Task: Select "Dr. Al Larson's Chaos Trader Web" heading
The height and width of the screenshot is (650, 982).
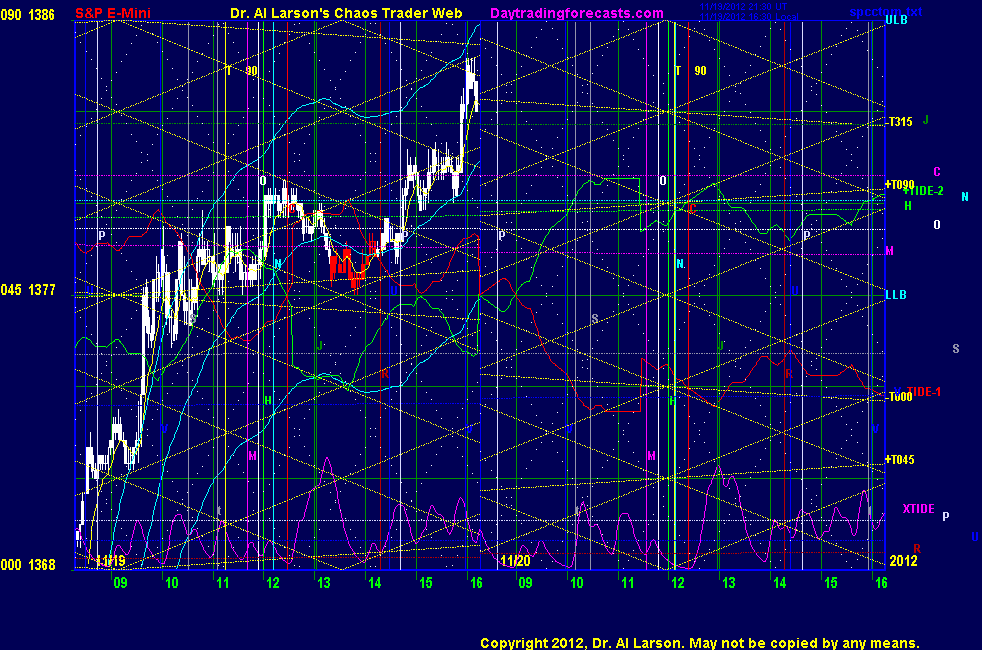Action: click(346, 13)
